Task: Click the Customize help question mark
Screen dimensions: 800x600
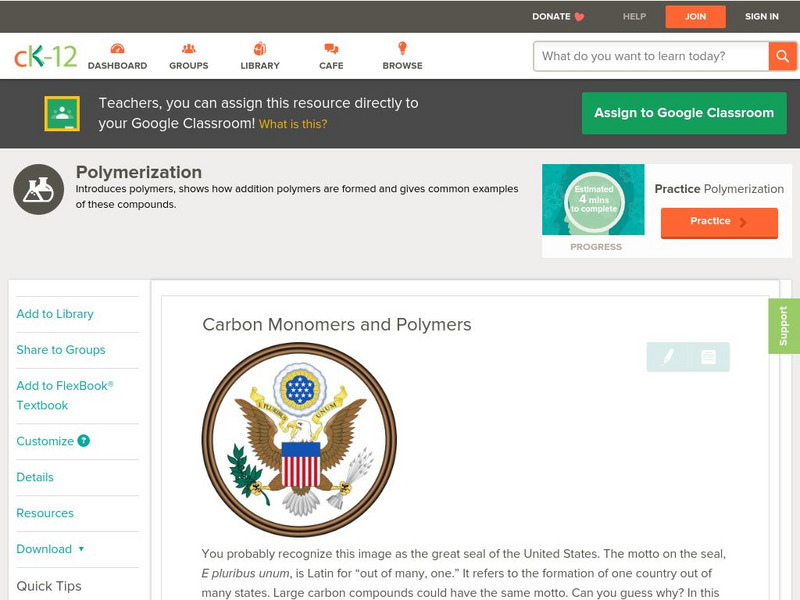Action: [x=84, y=440]
